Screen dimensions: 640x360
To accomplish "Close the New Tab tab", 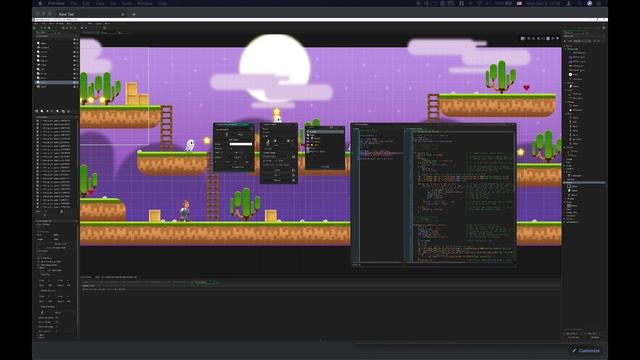I will coord(122,14).
